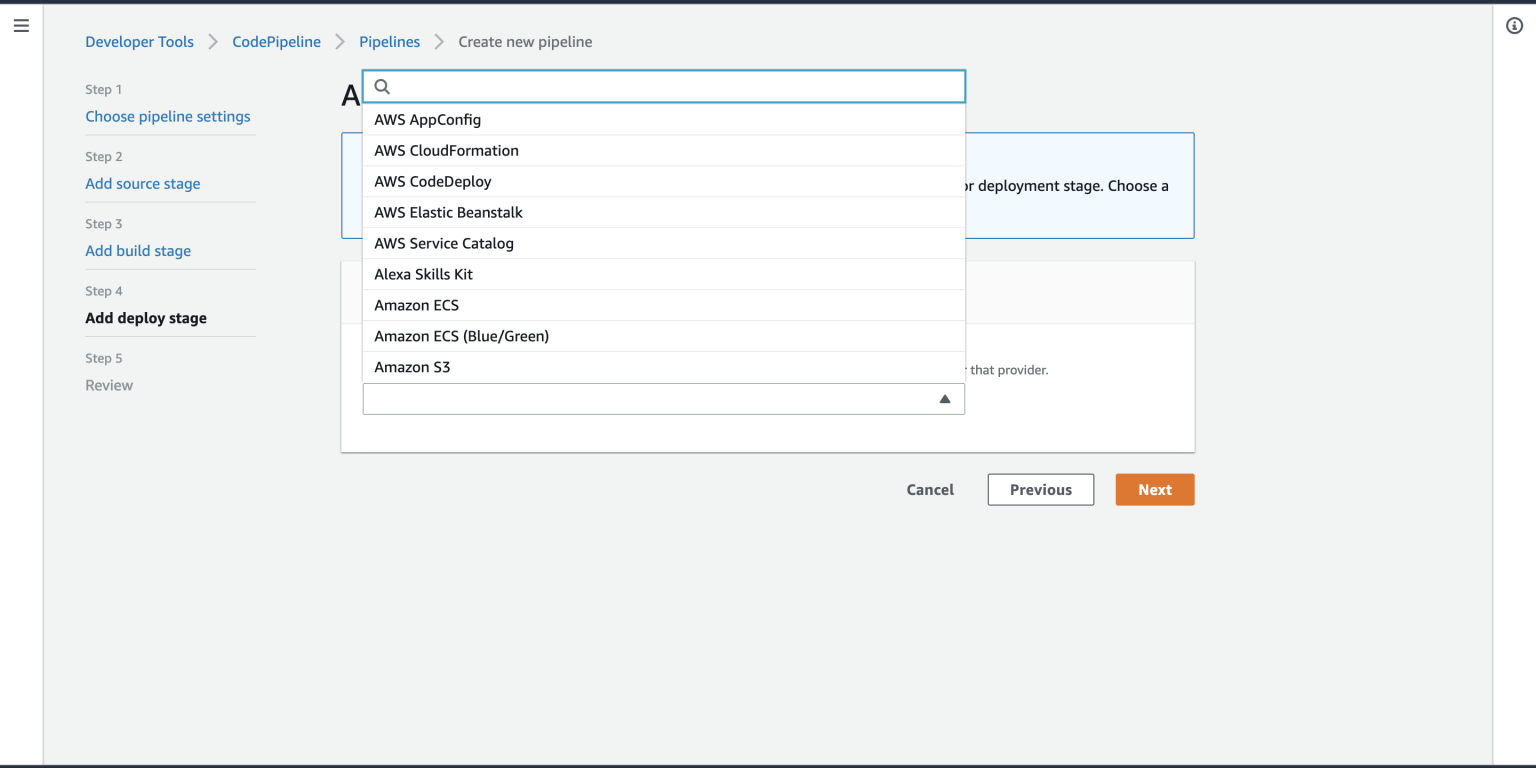The image size is (1536, 768).
Task: Choose Amazon ECS as deploy provider
Action: [x=416, y=305]
